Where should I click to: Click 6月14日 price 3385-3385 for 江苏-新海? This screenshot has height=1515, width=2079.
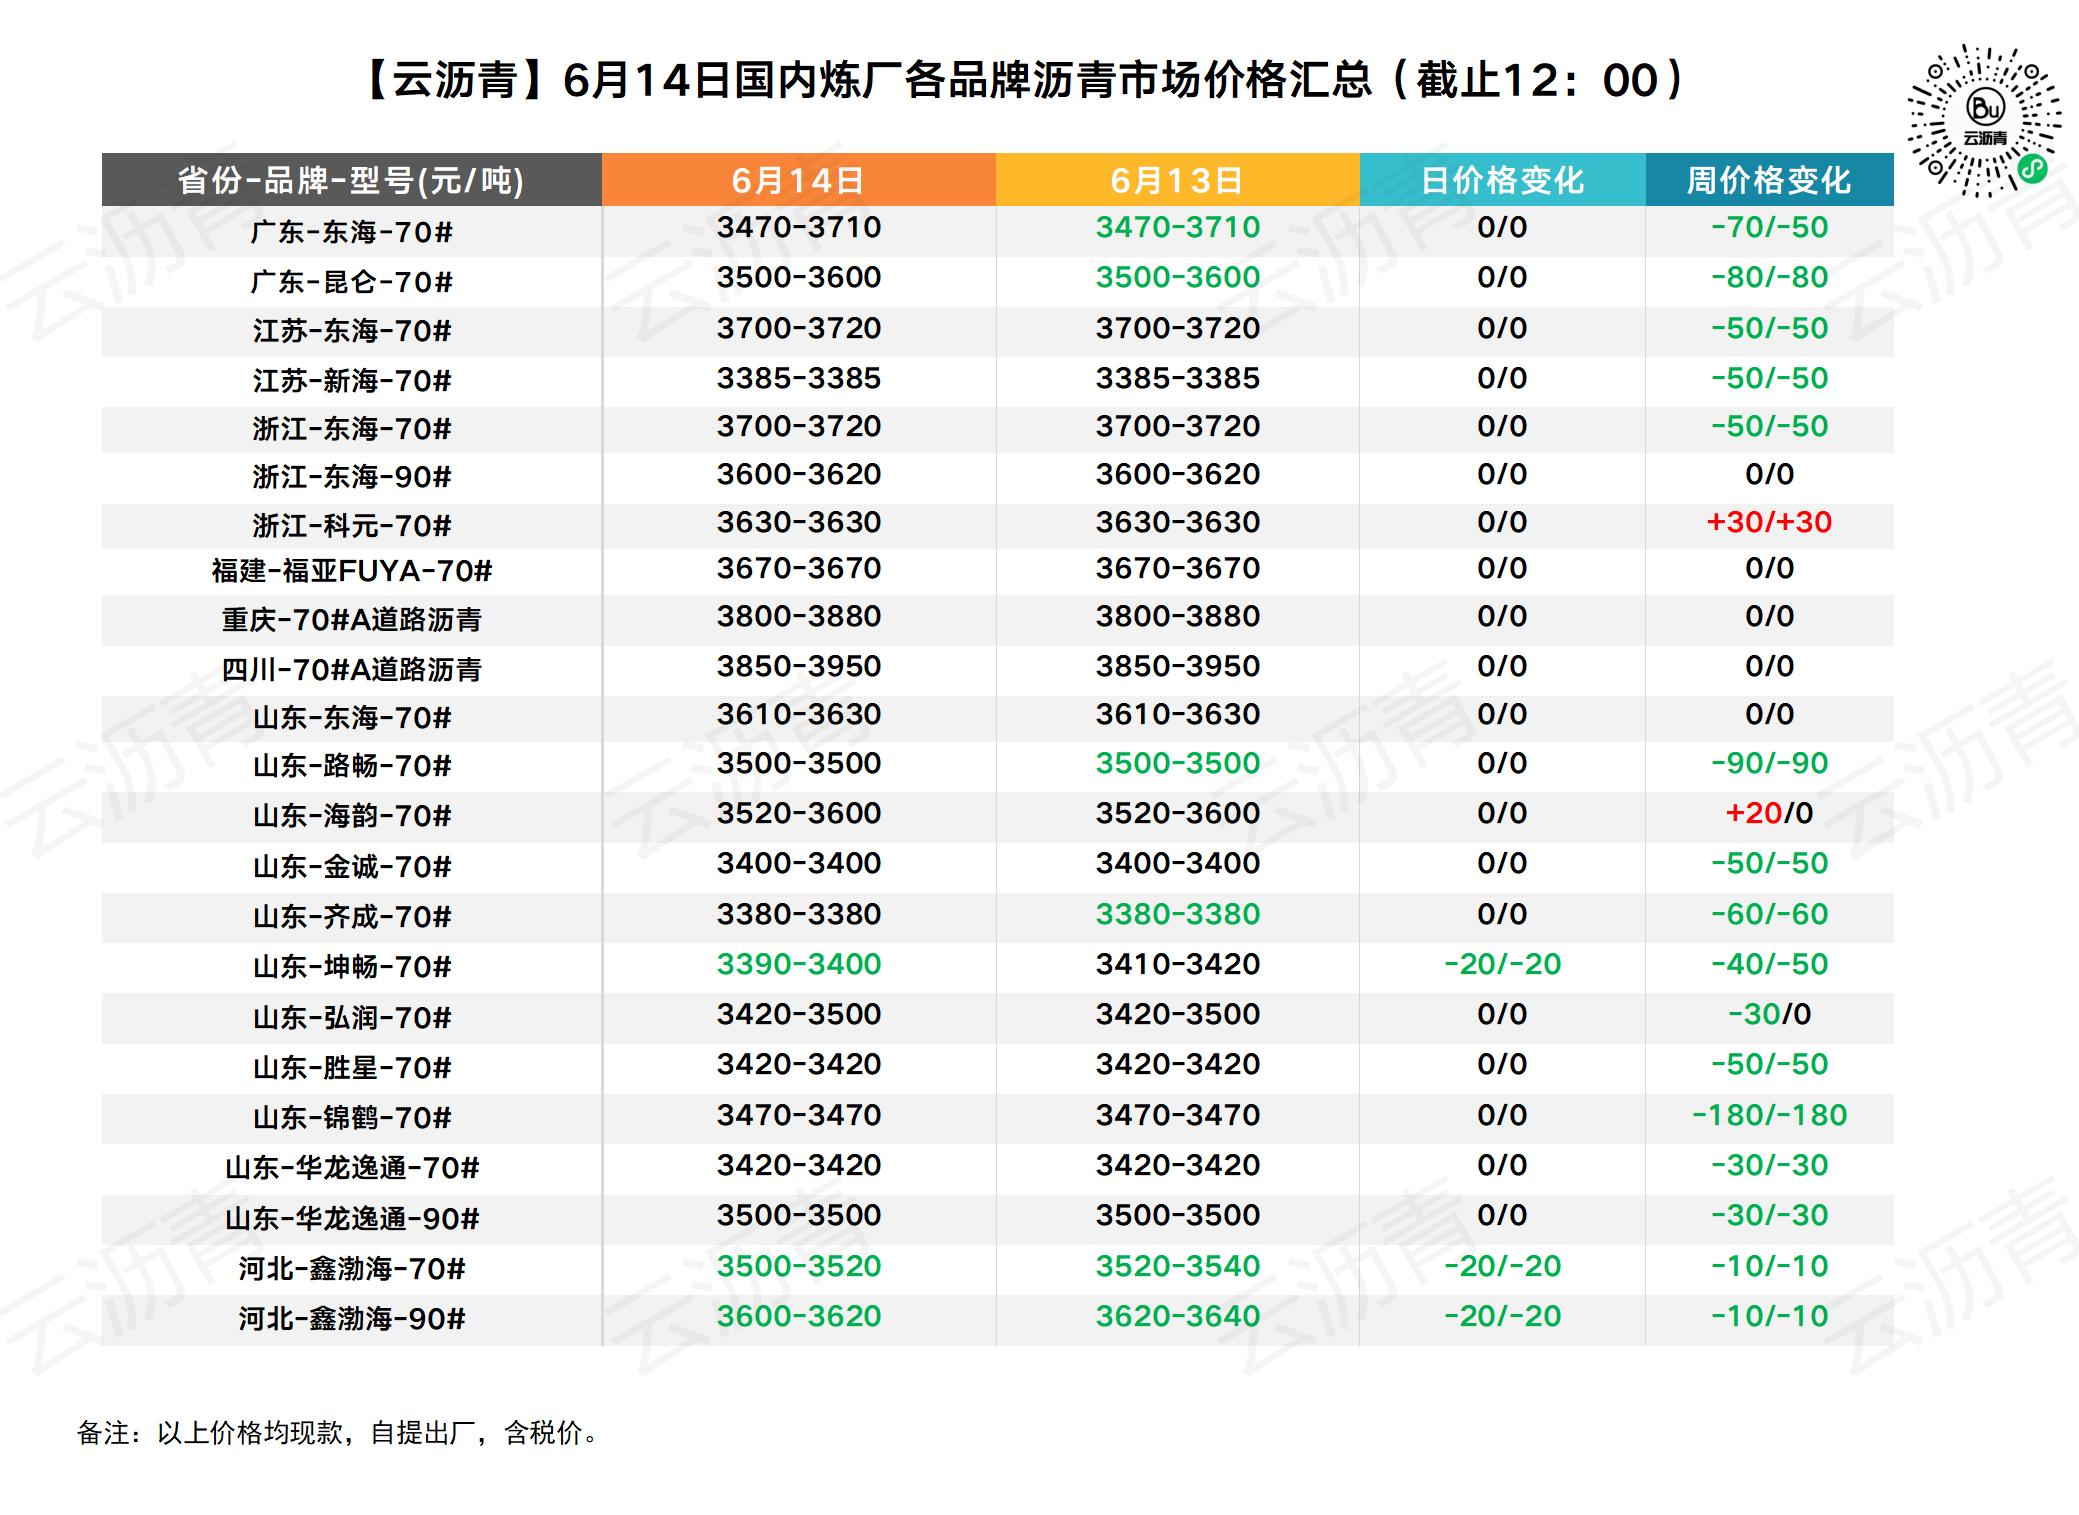pos(798,378)
